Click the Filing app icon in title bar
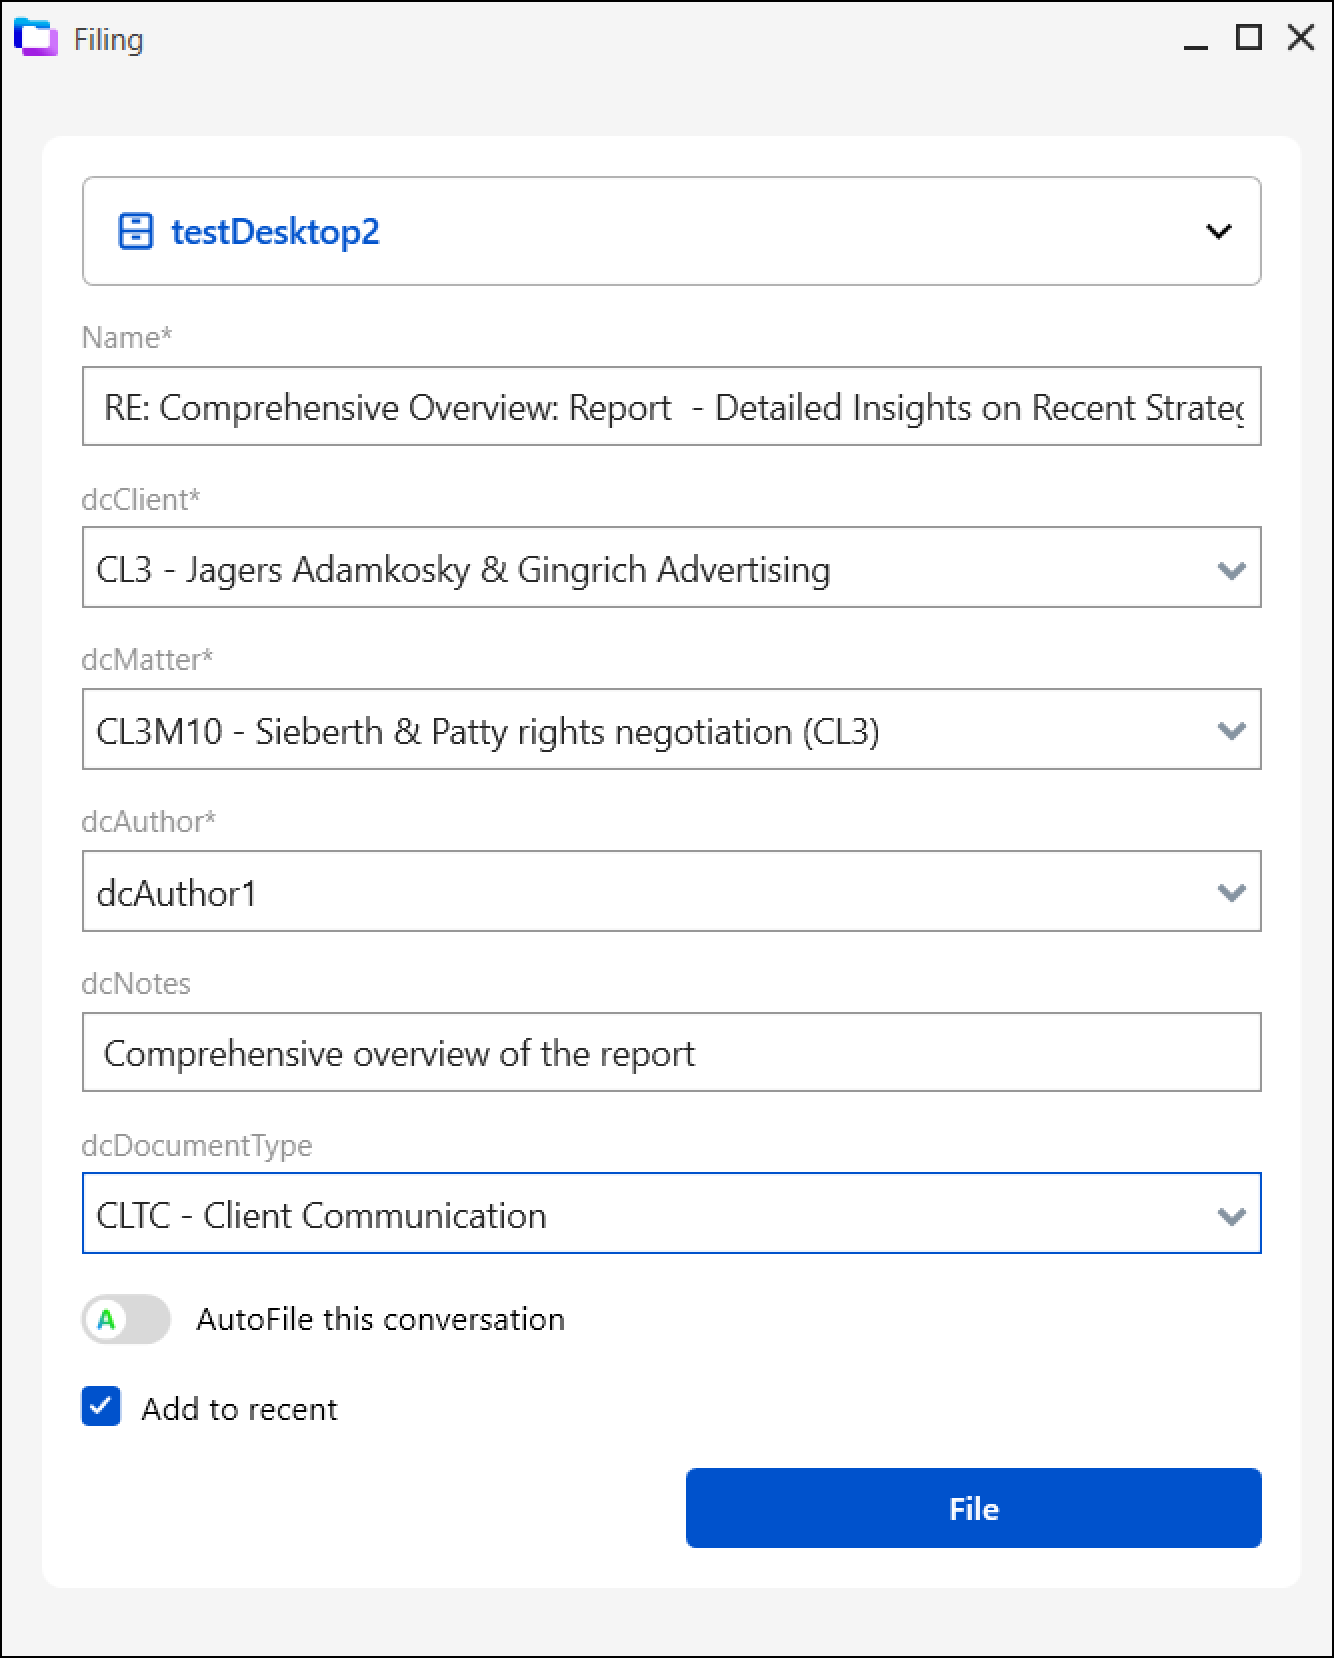1334x1658 pixels. [36, 39]
